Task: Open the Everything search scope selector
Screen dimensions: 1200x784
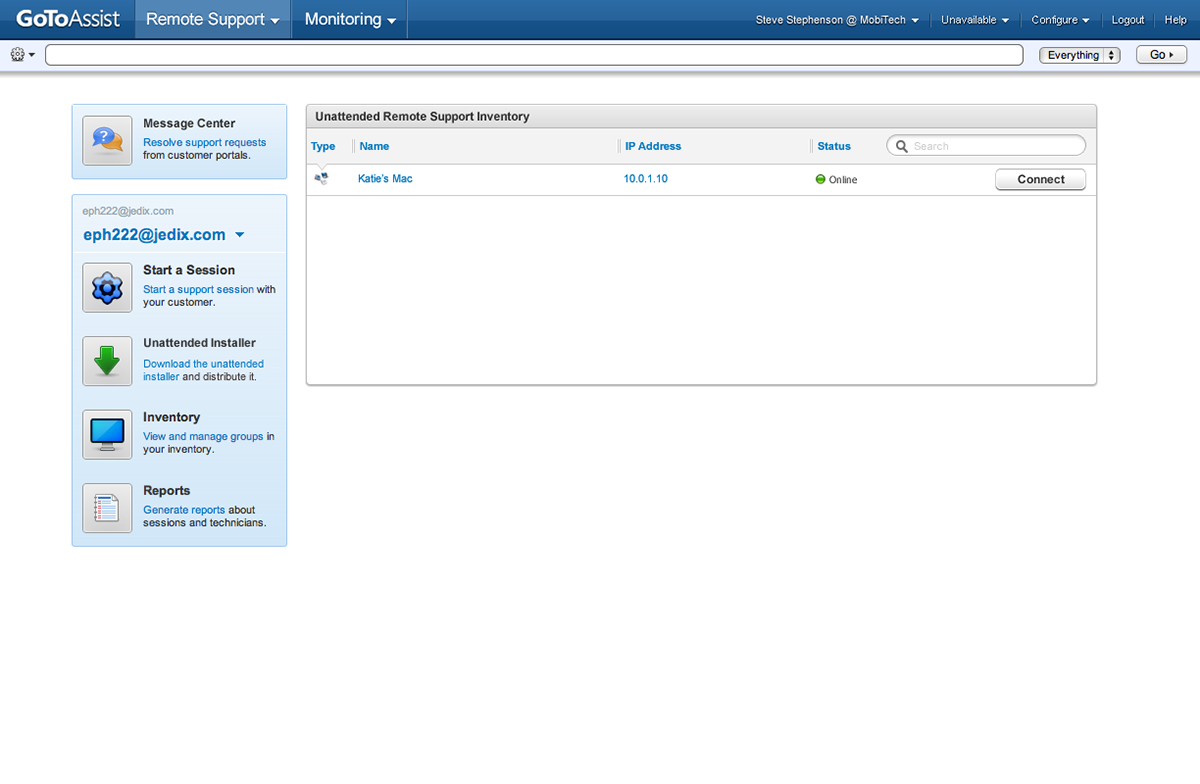Action: (1080, 55)
